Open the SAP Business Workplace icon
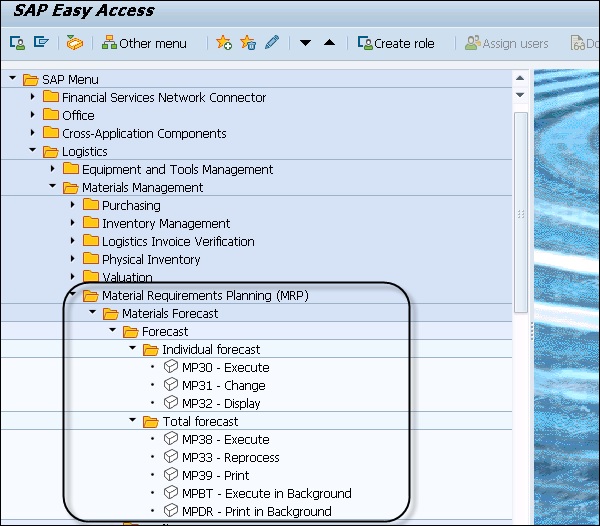Screen dimensions: 600x526 74,44
